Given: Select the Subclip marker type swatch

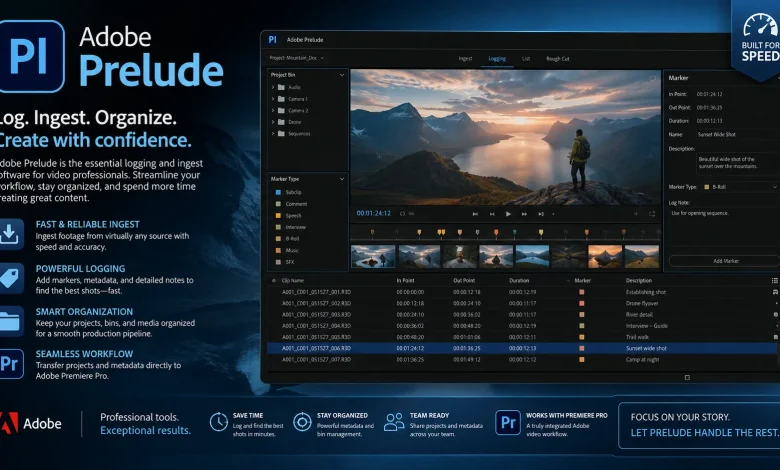Looking at the screenshot, I should point(278,192).
